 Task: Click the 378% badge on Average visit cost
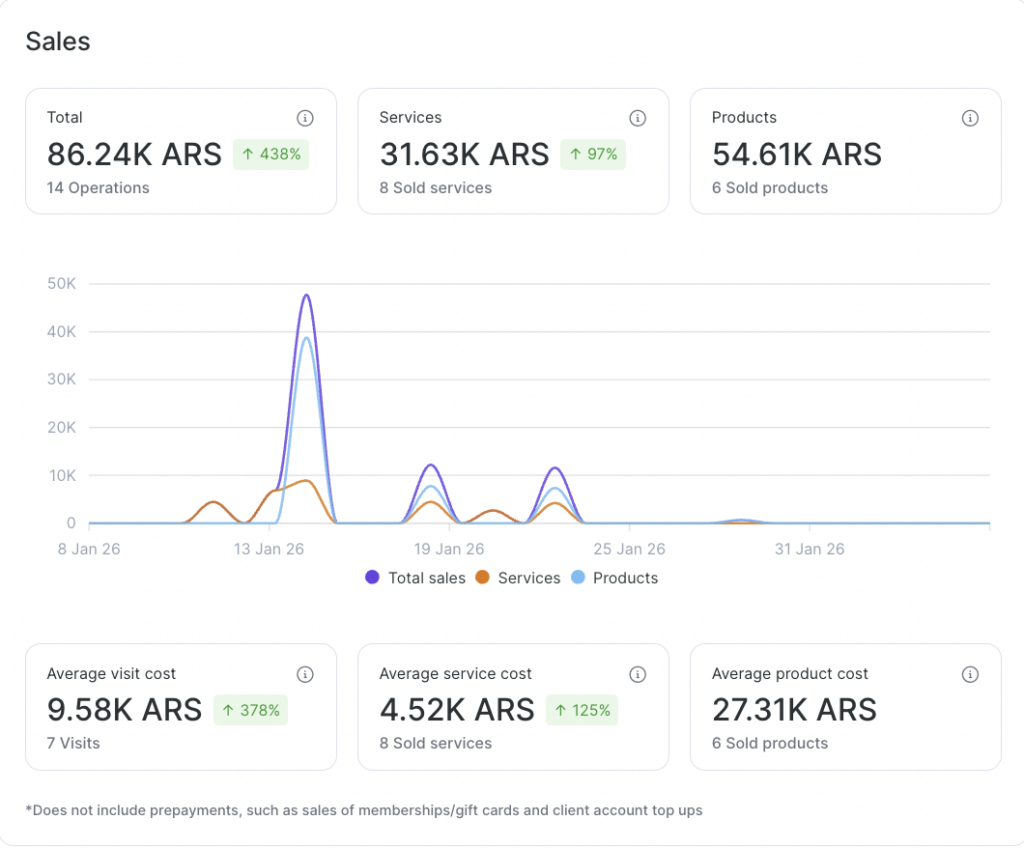click(252, 710)
